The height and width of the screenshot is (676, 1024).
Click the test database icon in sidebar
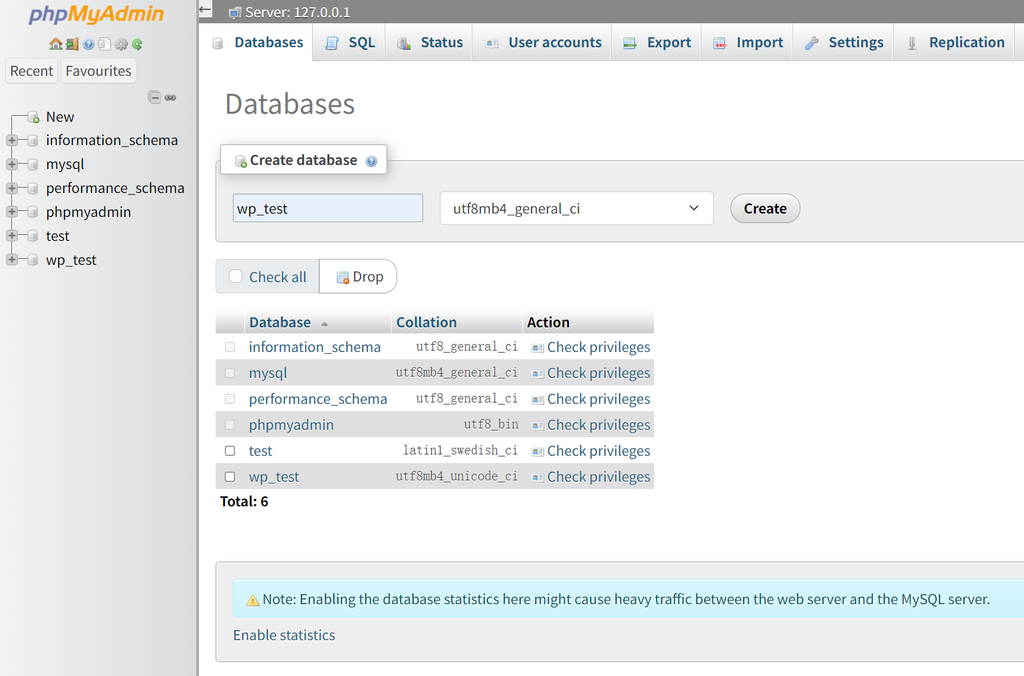click(x=33, y=236)
